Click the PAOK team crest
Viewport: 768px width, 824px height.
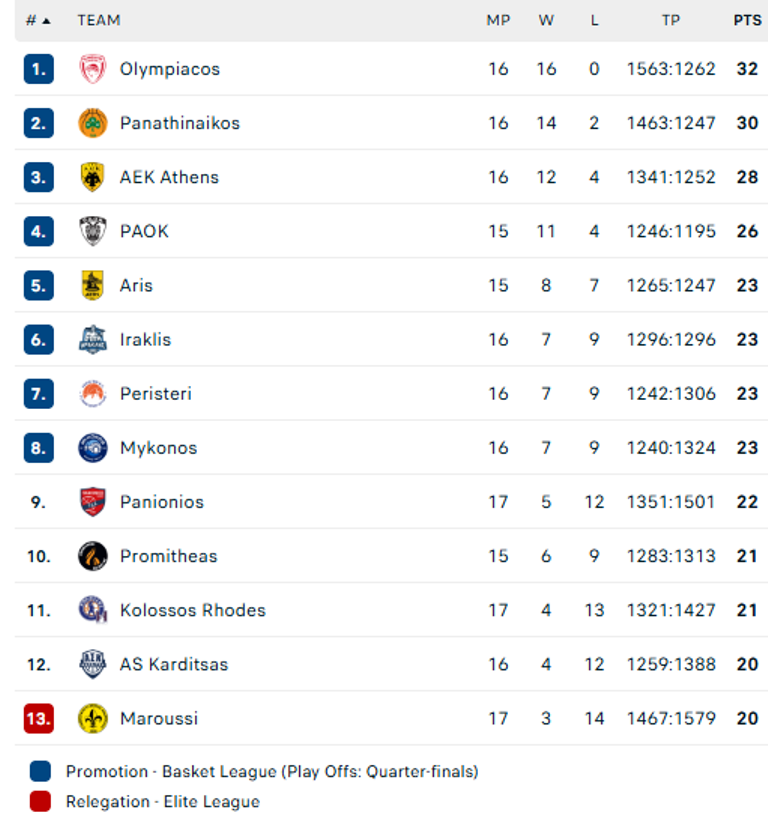(92, 231)
